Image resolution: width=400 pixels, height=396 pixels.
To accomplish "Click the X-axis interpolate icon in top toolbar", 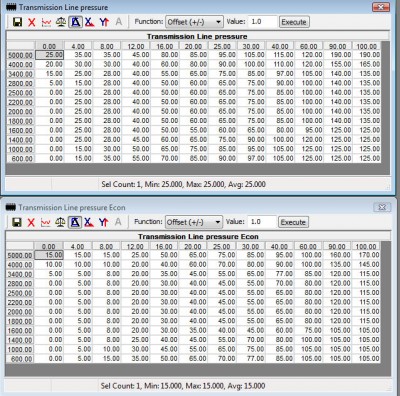I will 89,22.
